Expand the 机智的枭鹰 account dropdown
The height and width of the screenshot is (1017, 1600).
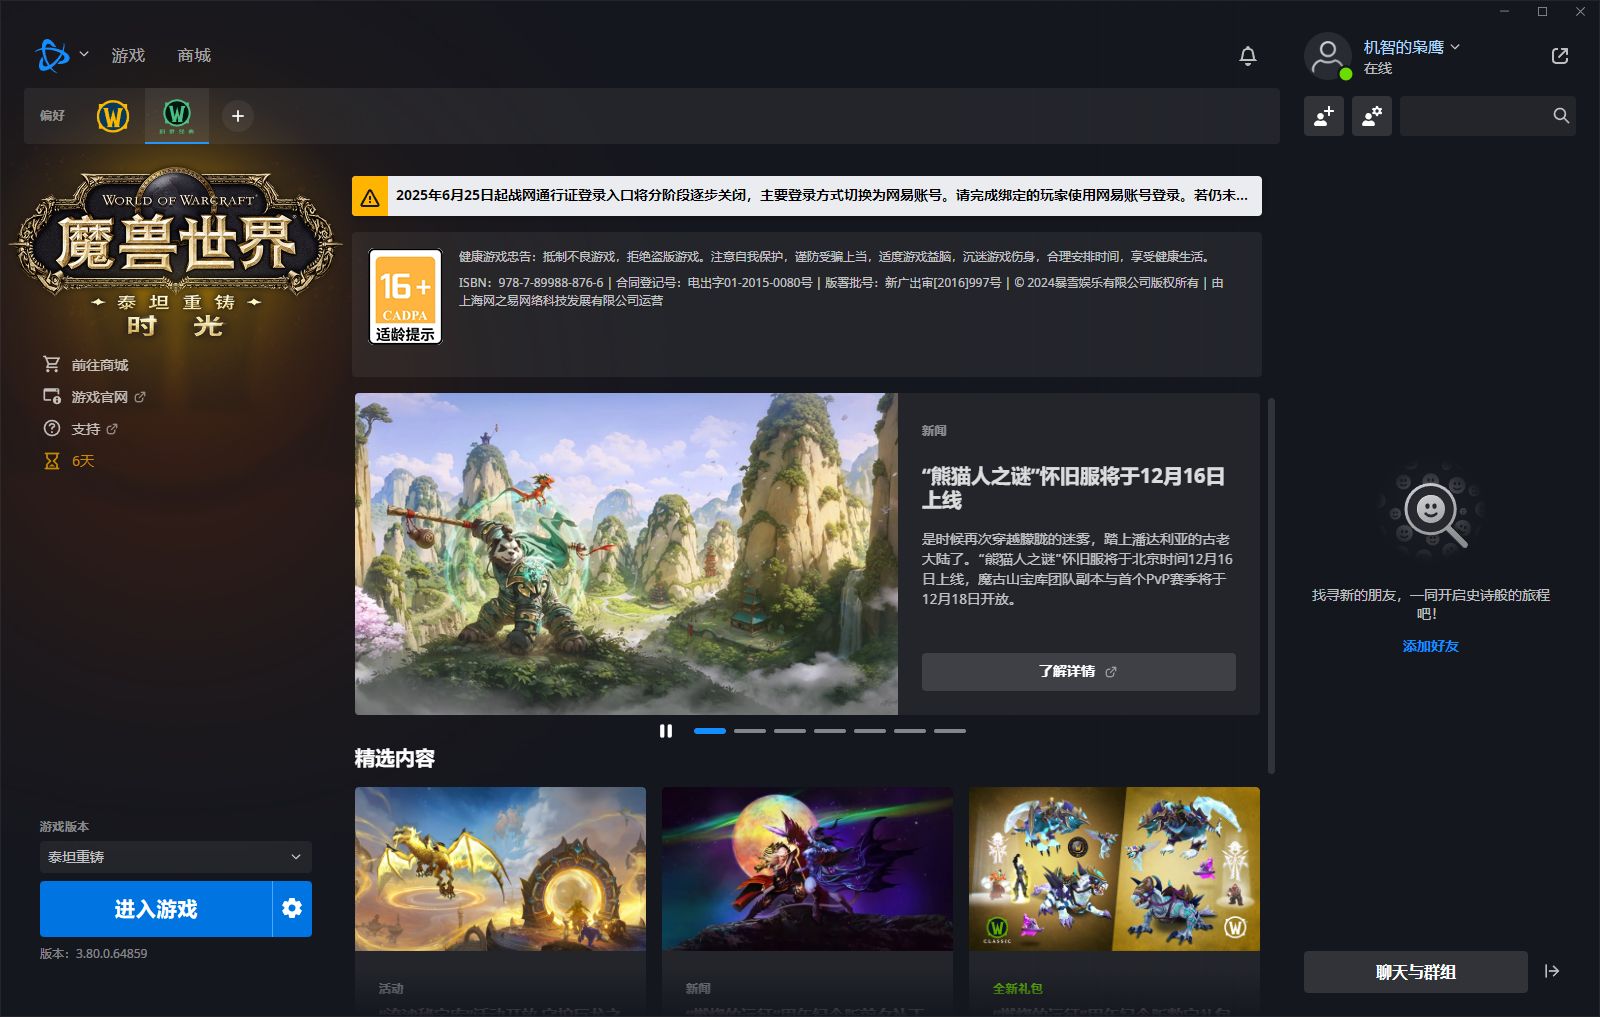pos(1411,47)
